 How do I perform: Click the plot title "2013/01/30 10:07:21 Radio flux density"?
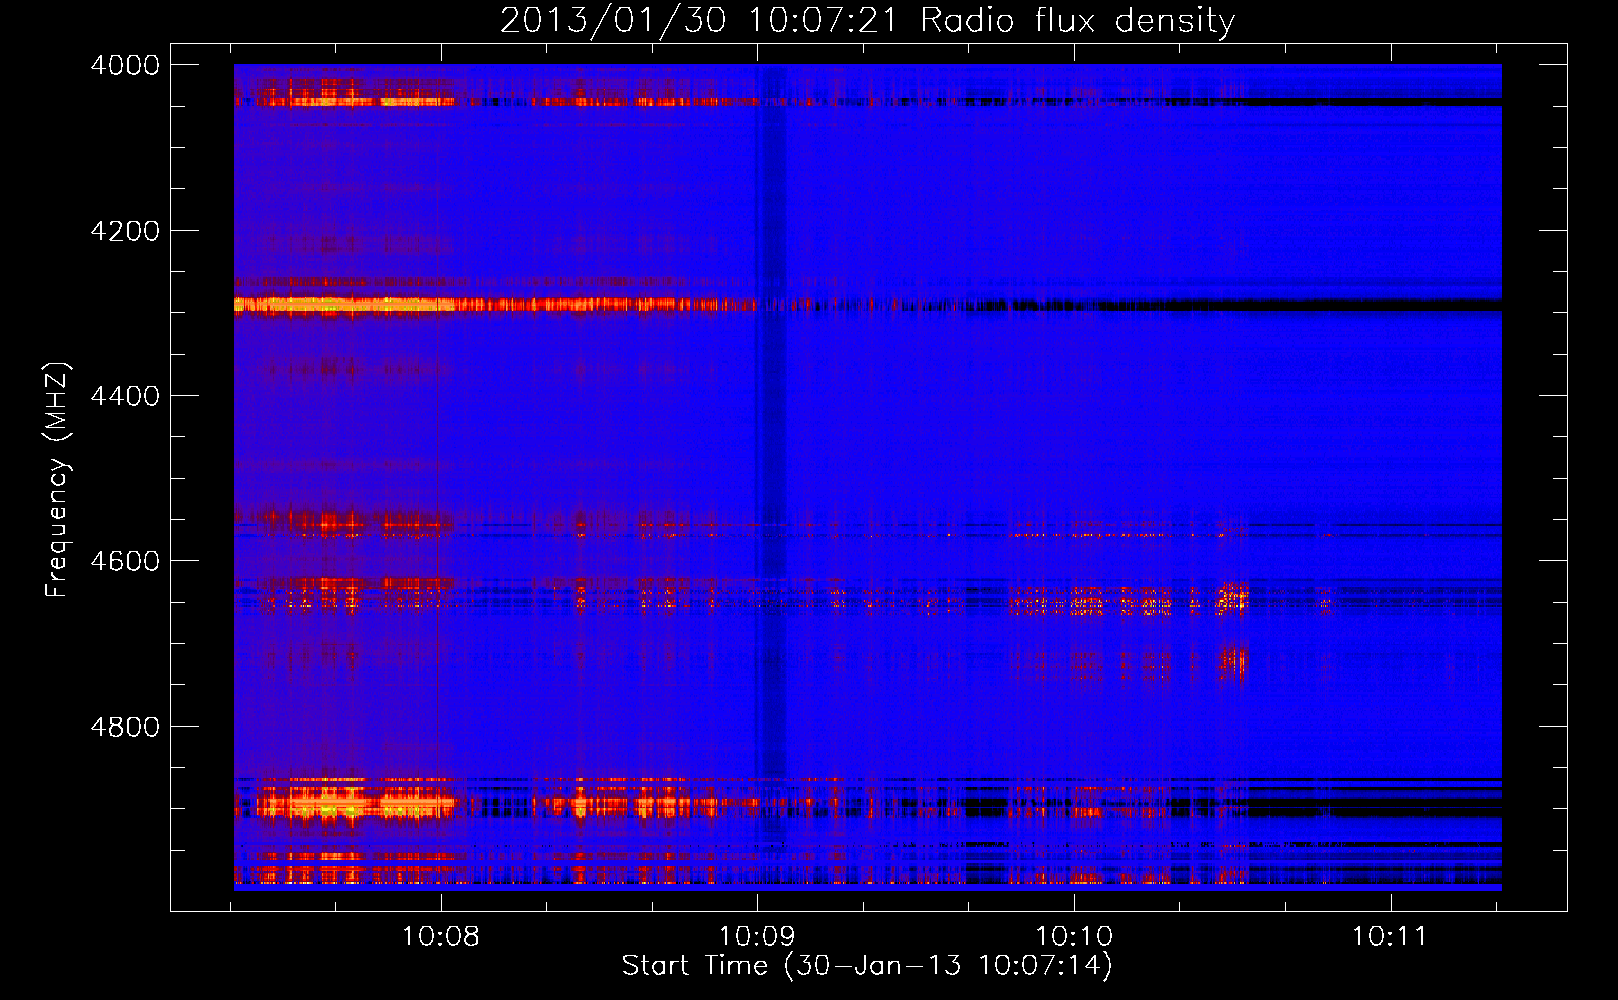click(867, 21)
